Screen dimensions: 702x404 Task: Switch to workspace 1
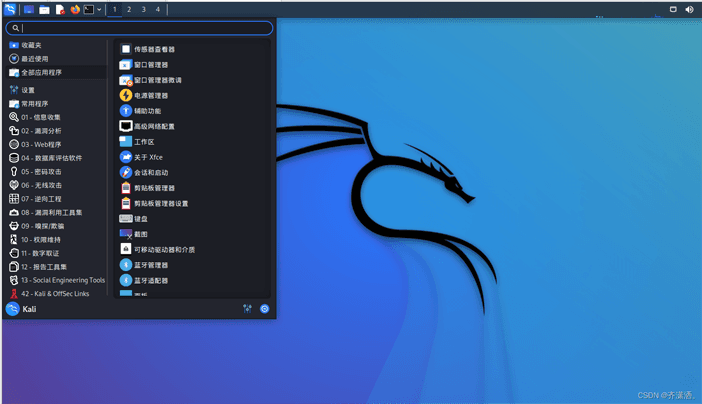coord(115,9)
